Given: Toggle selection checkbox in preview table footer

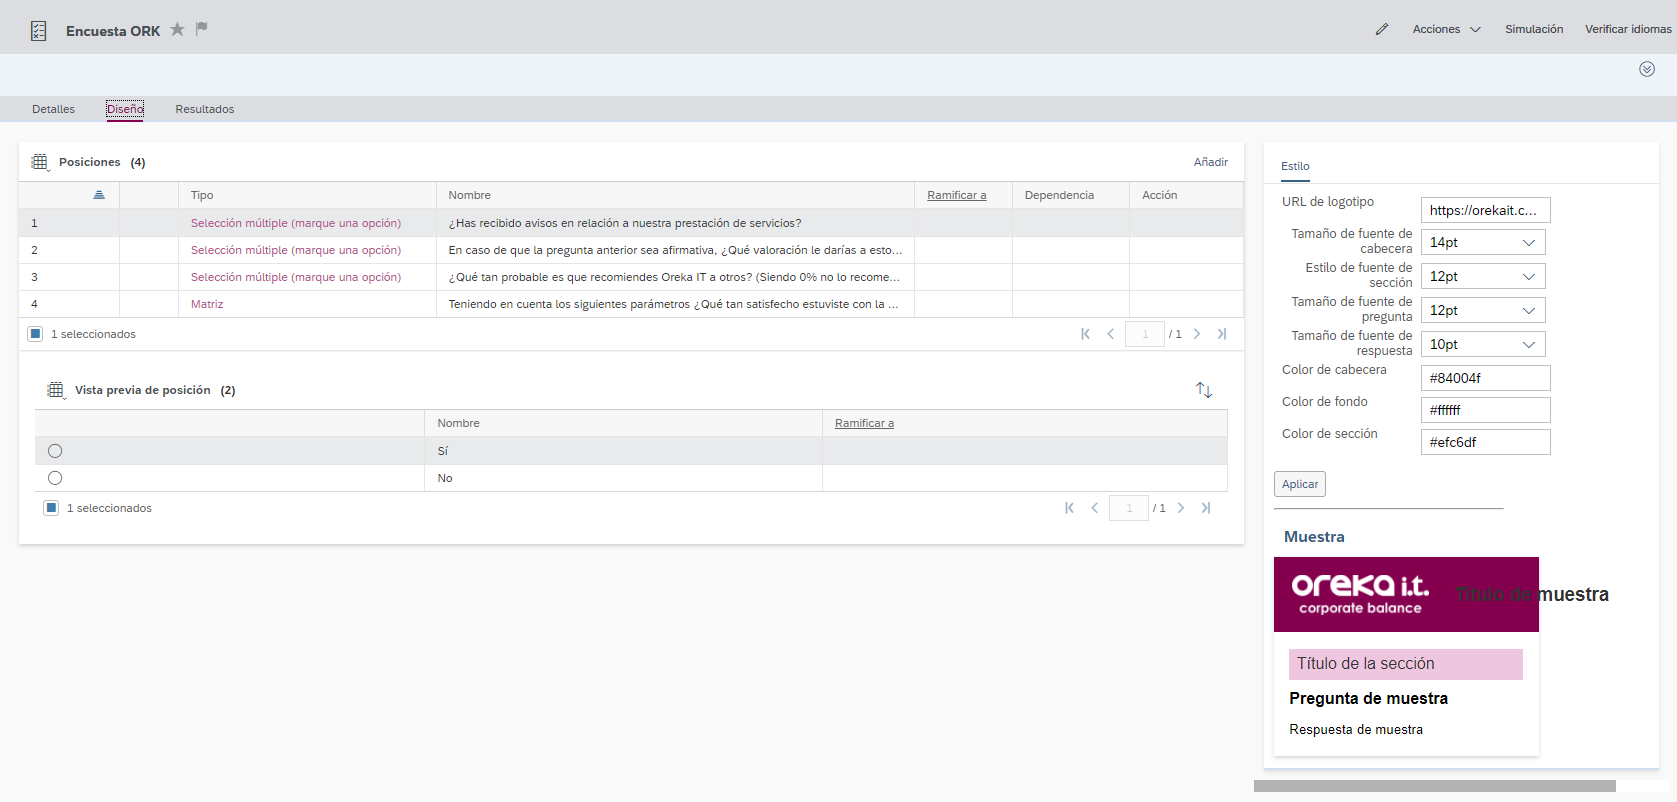Looking at the screenshot, I should (51, 508).
